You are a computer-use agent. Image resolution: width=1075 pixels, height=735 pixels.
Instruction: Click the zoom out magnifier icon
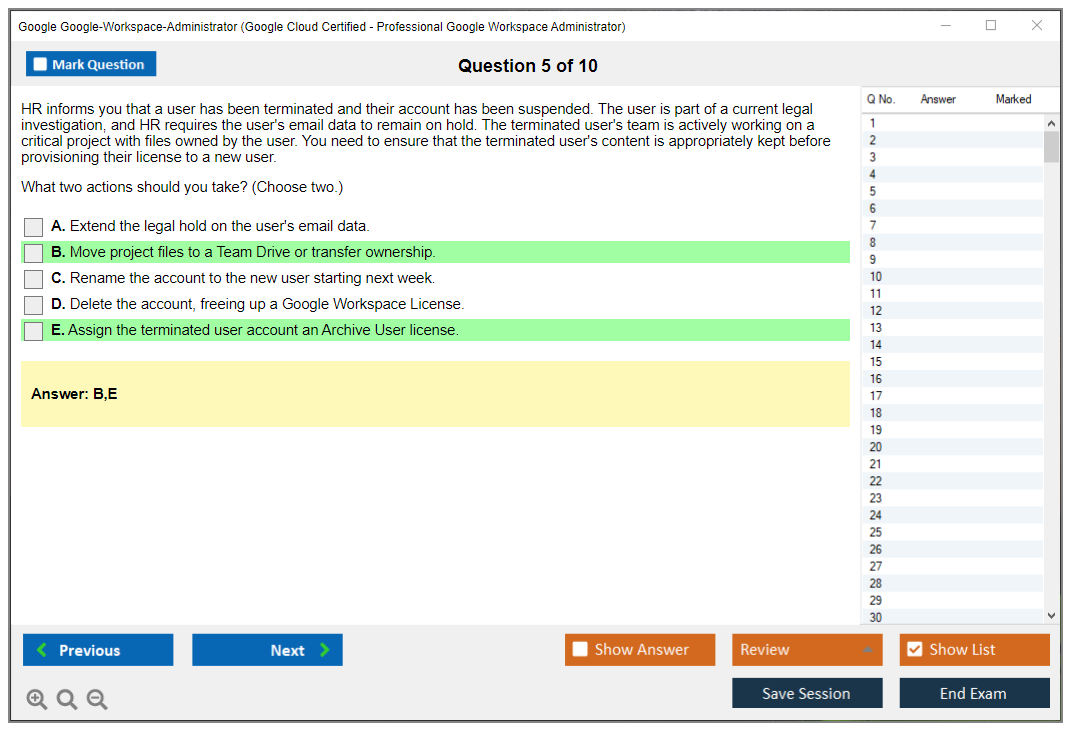97,700
